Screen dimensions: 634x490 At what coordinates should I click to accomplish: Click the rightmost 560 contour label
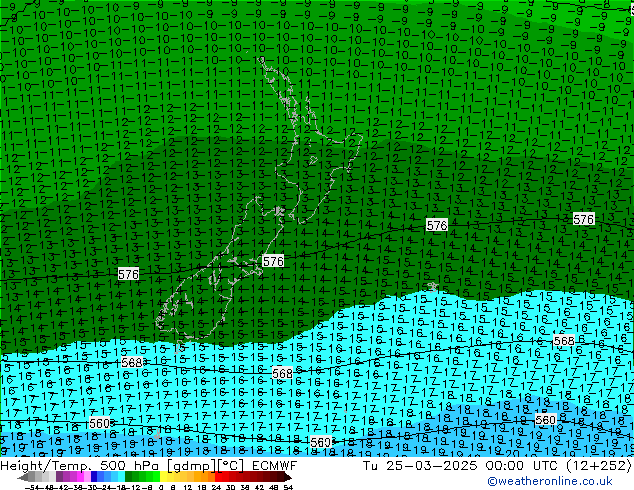coord(545,420)
